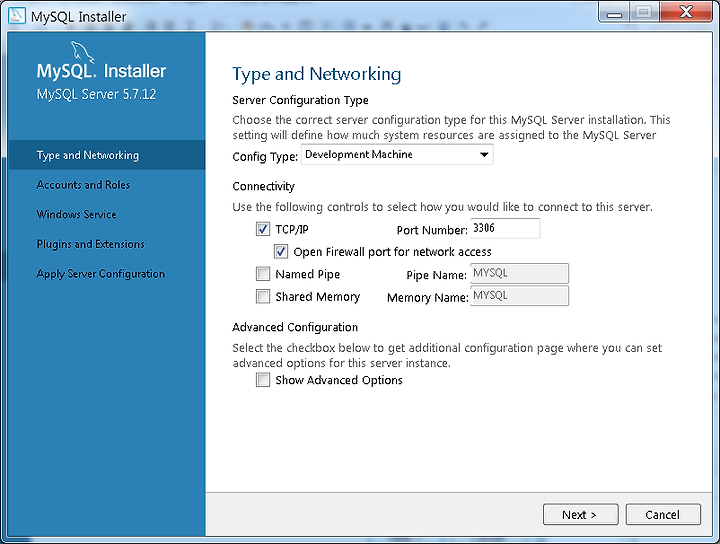
Task: Uncheck Open Firewall port for network access
Action: pos(281,251)
